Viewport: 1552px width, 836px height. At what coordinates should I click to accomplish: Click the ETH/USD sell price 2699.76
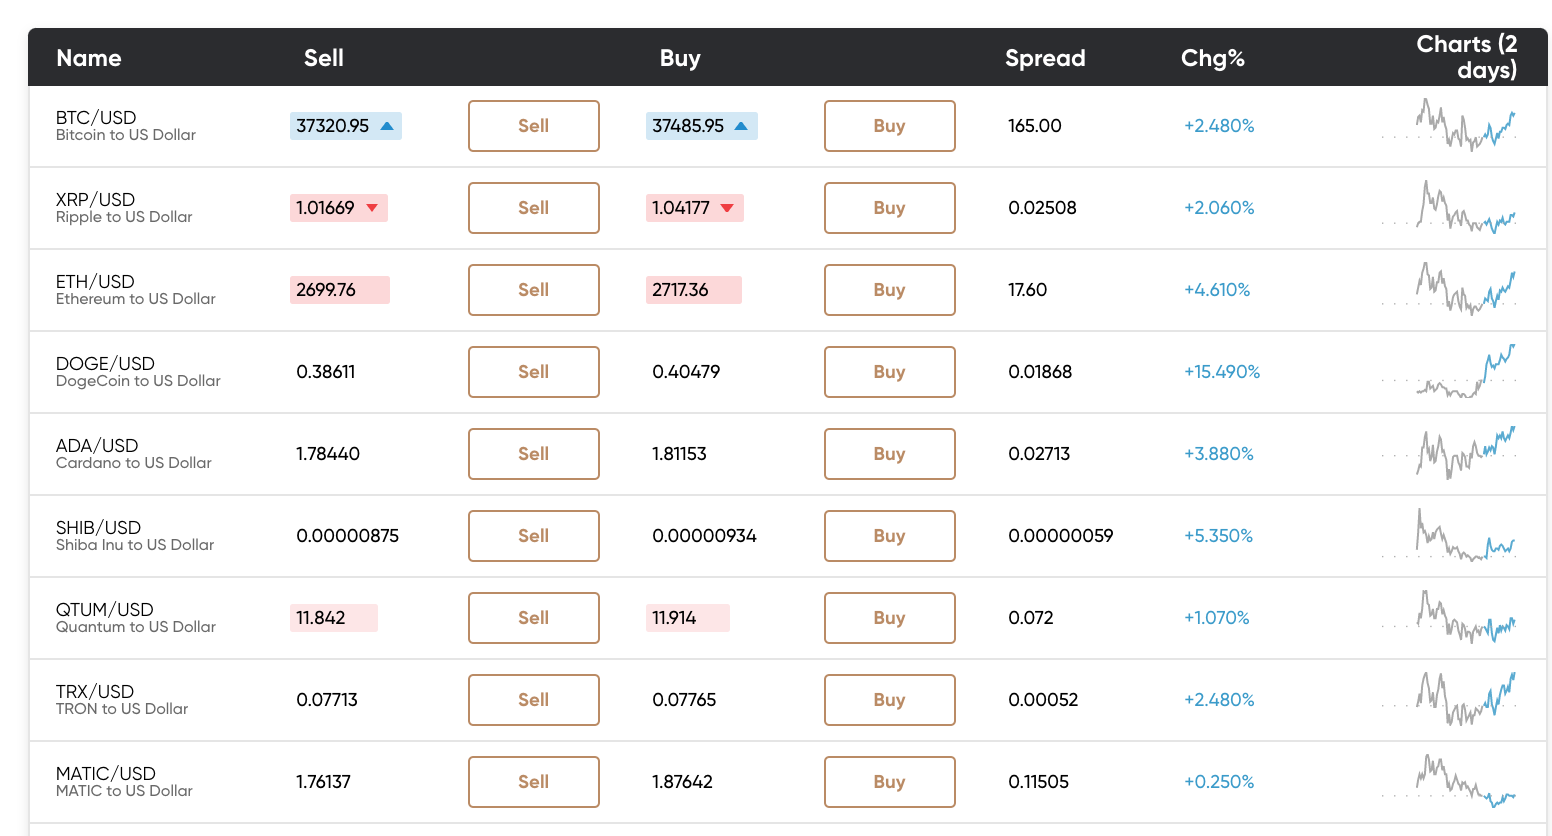(x=340, y=290)
